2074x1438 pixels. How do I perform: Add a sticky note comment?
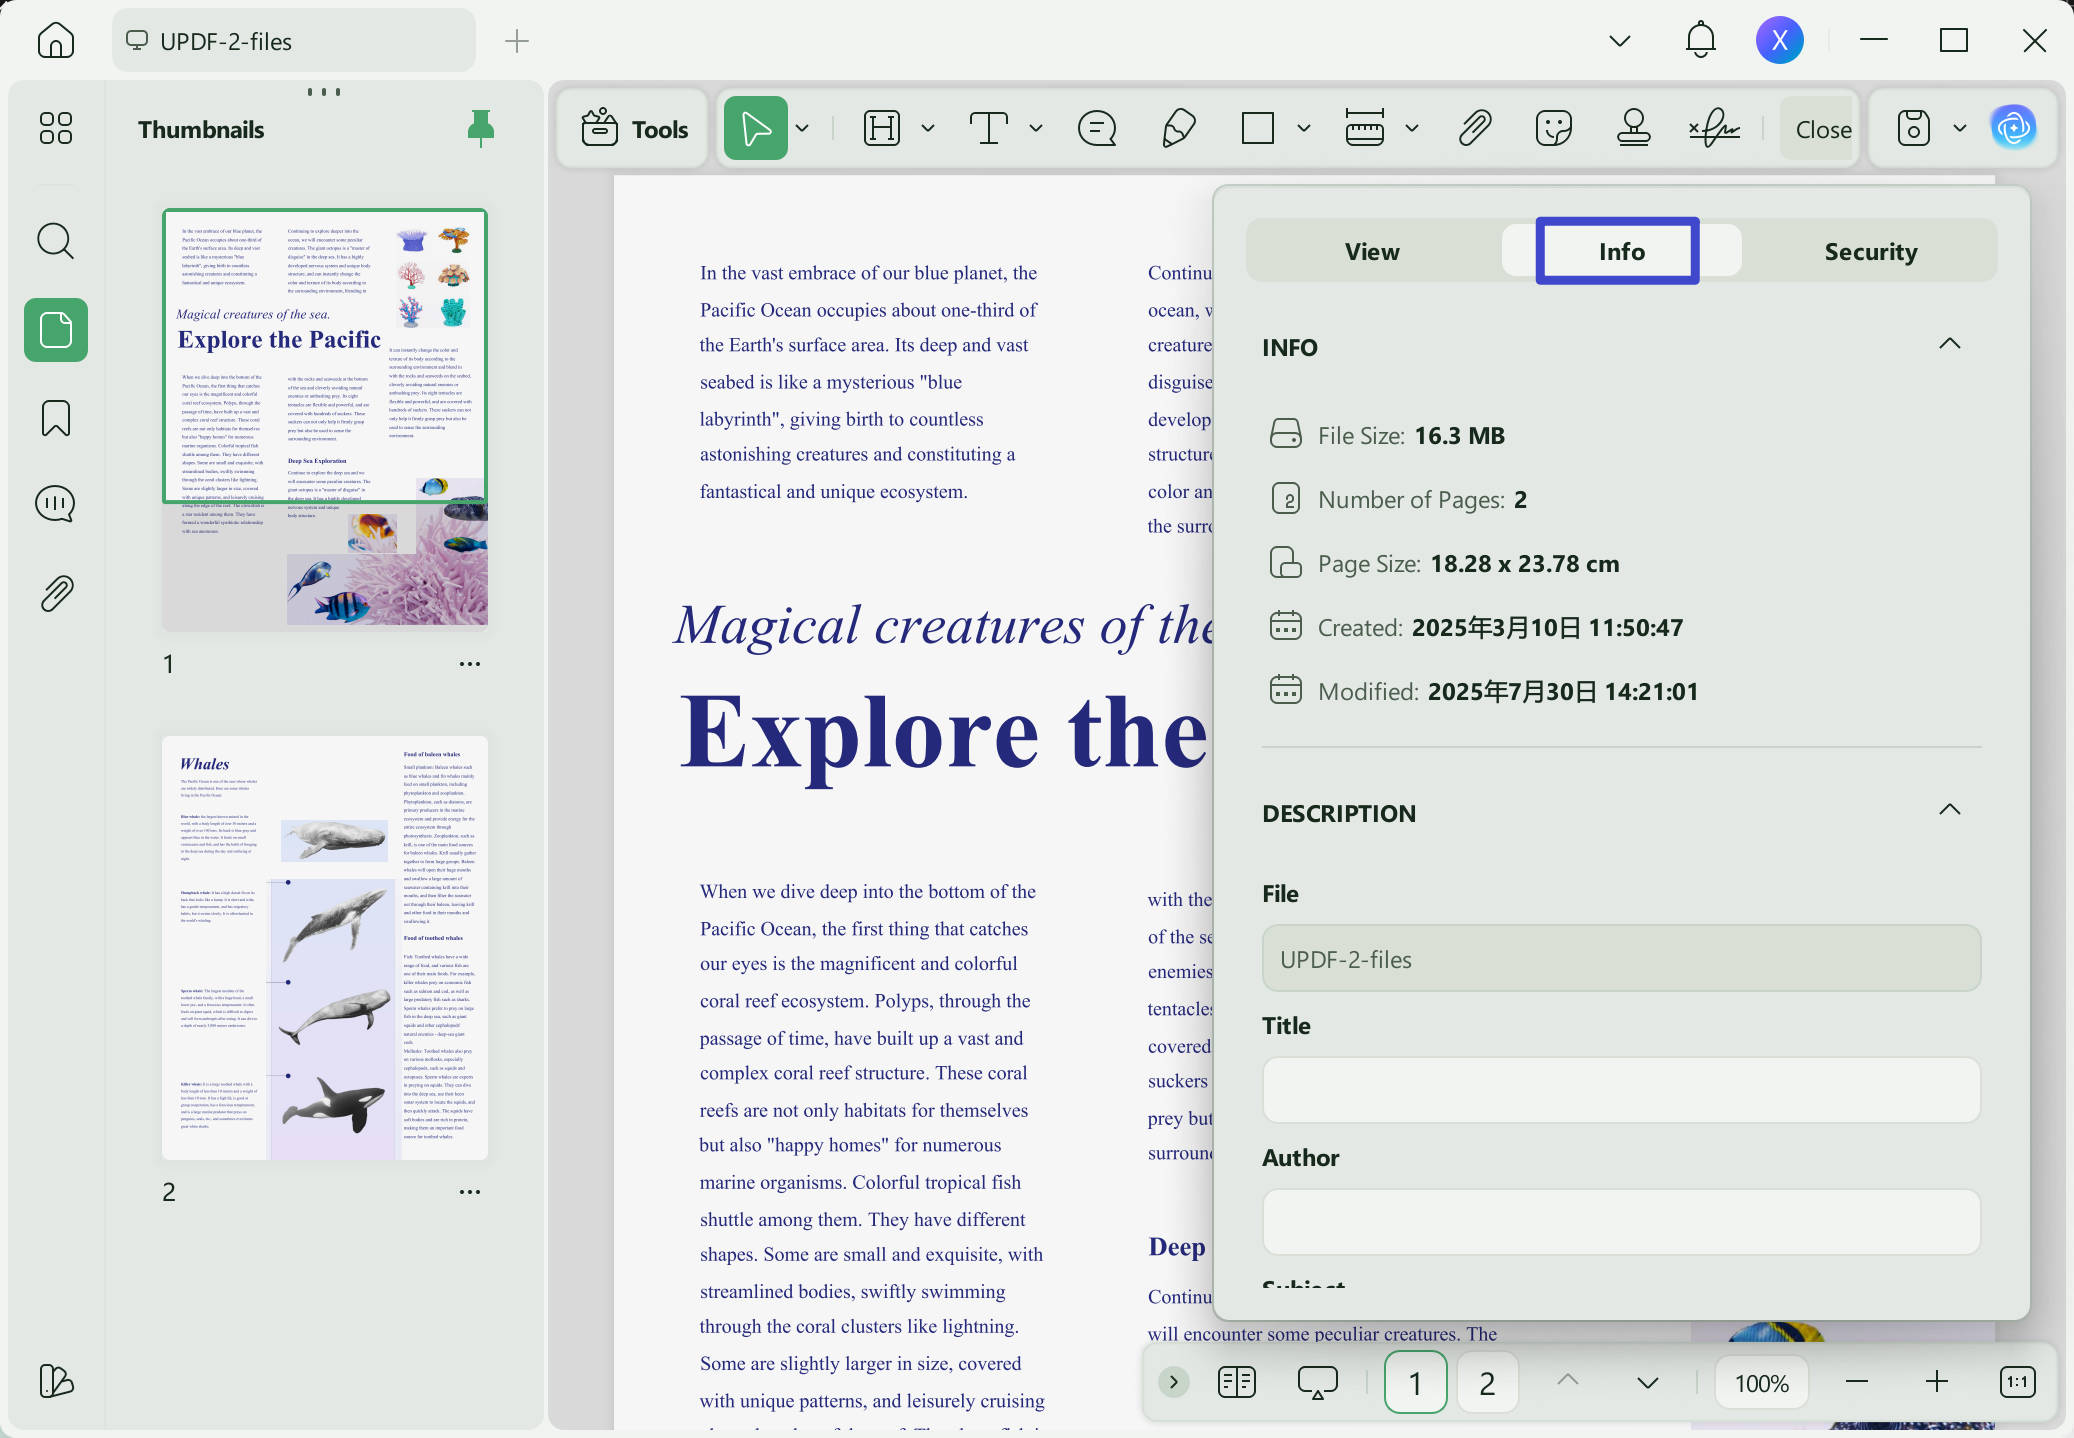click(x=1096, y=128)
